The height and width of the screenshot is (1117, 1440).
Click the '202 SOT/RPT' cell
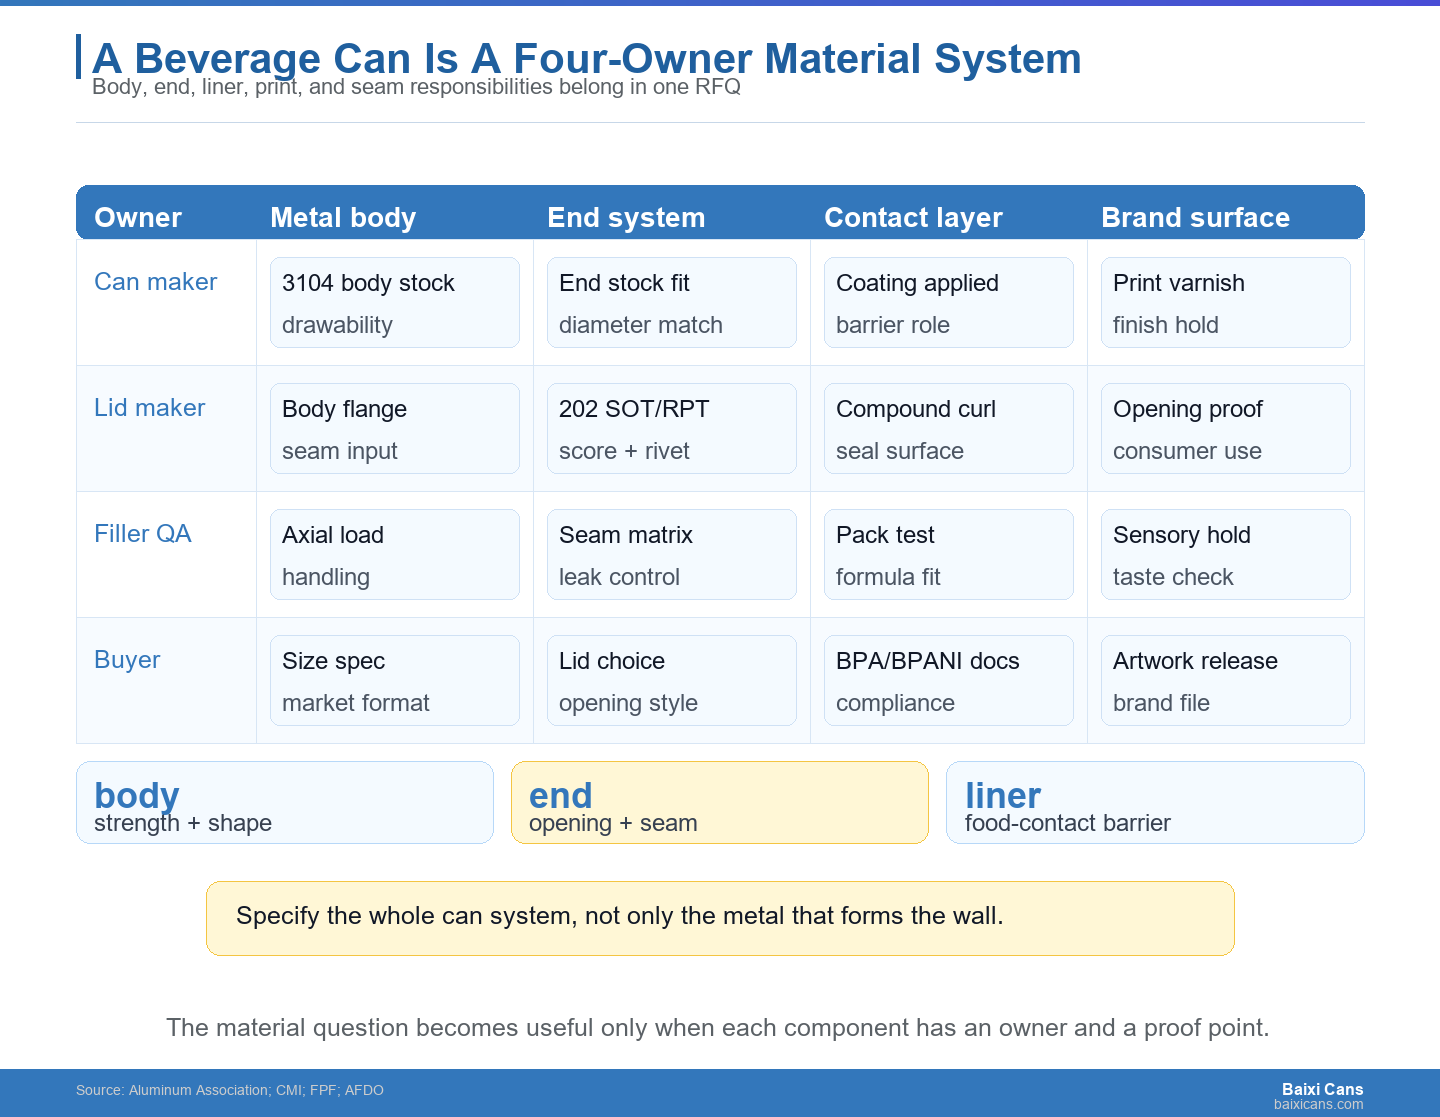(x=672, y=429)
